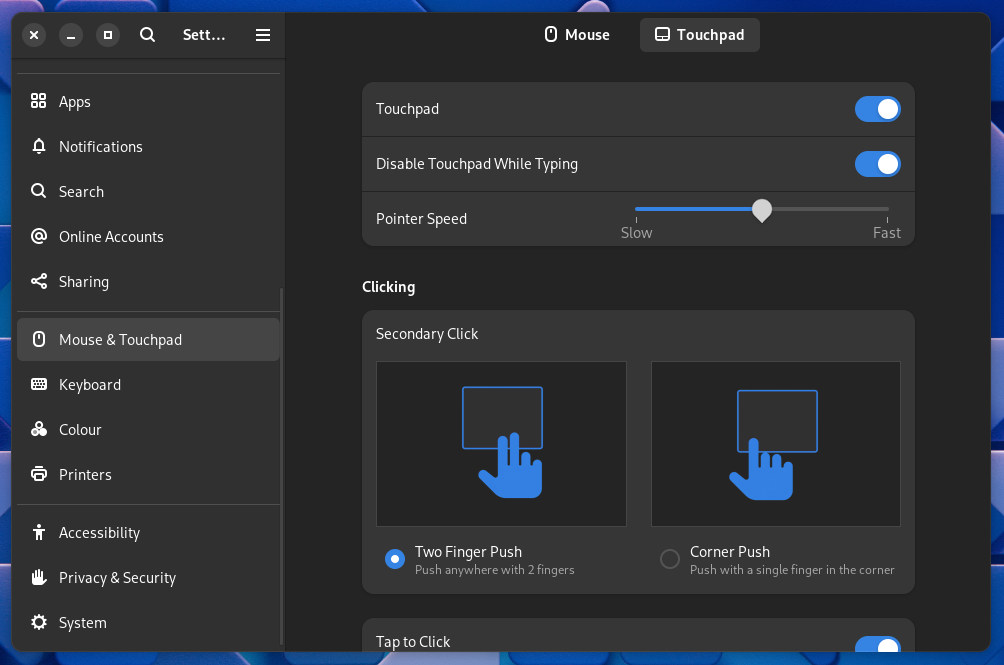Open the hamburger menu in Settings
Image resolution: width=1004 pixels, height=665 pixels.
[x=263, y=35]
